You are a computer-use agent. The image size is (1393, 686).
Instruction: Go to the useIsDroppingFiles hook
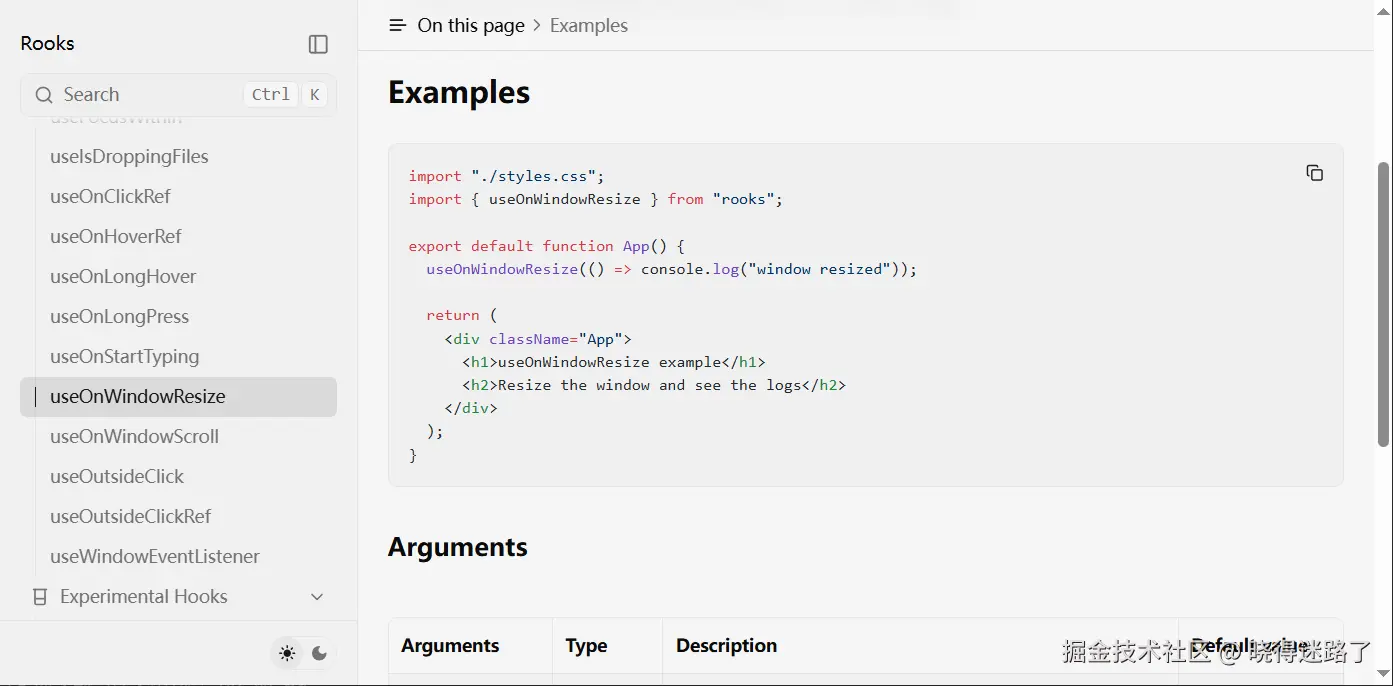pos(129,157)
